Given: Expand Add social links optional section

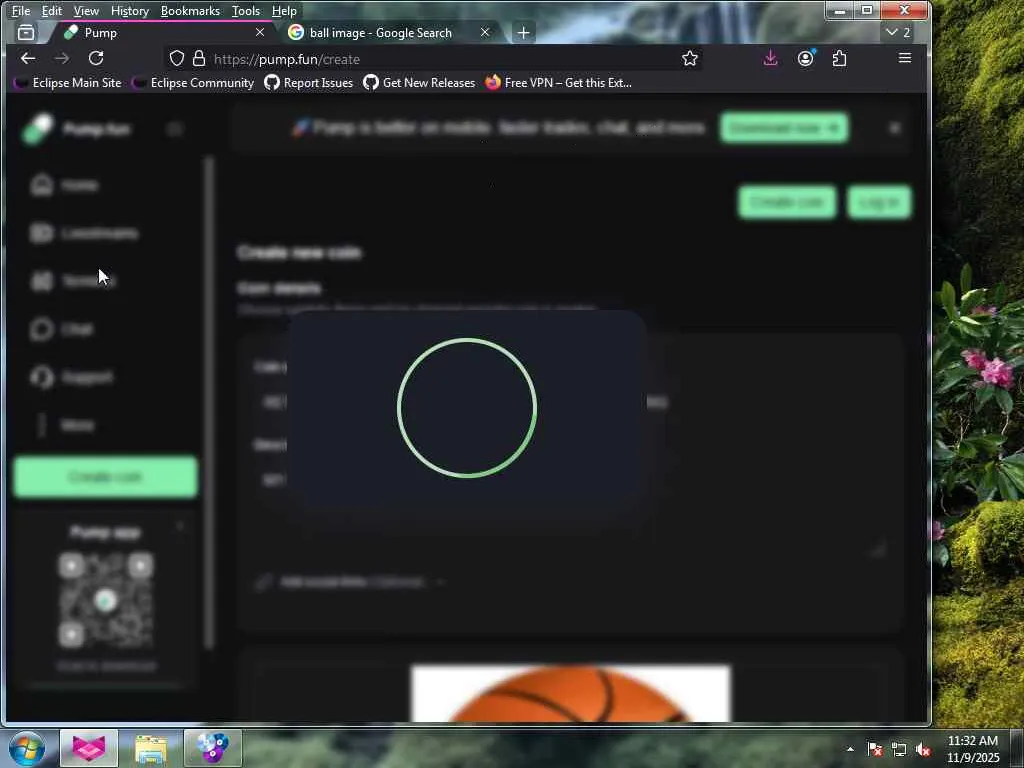Looking at the screenshot, I should 351,581.
